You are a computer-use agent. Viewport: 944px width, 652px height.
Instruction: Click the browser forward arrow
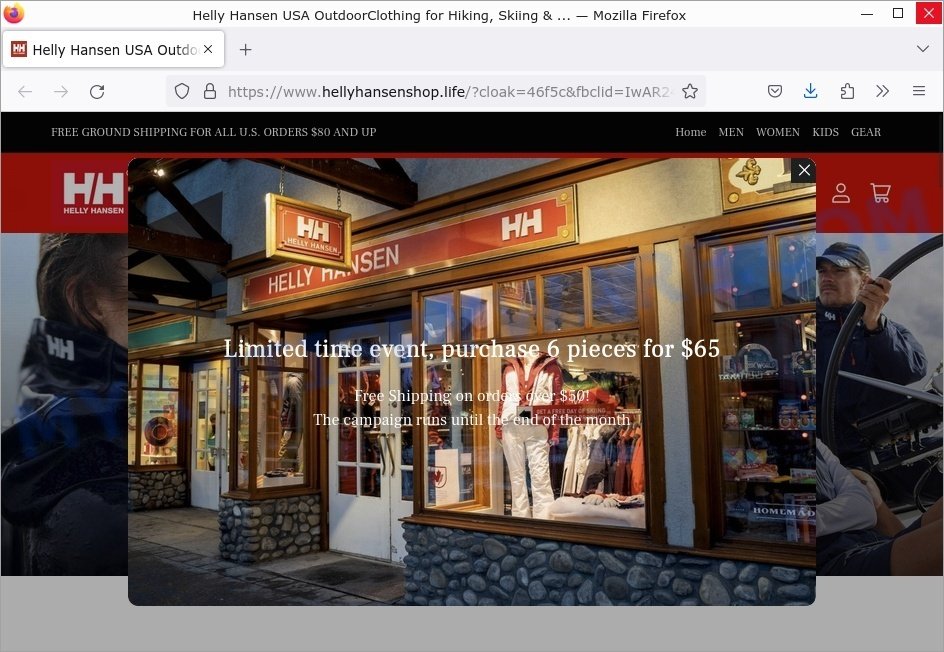[x=61, y=92]
